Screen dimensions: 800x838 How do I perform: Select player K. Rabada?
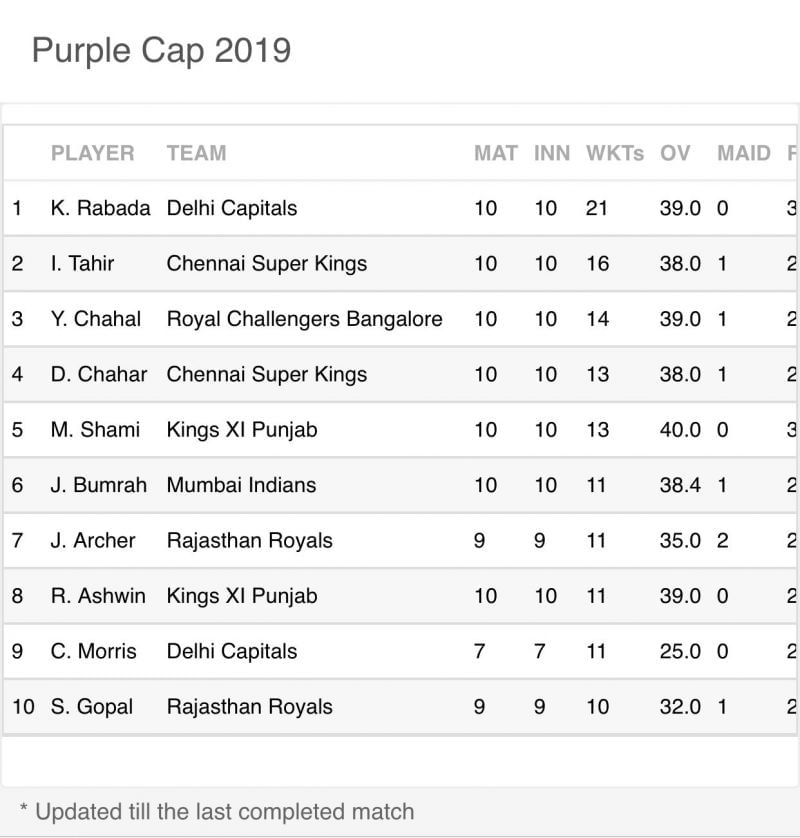point(100,208)
